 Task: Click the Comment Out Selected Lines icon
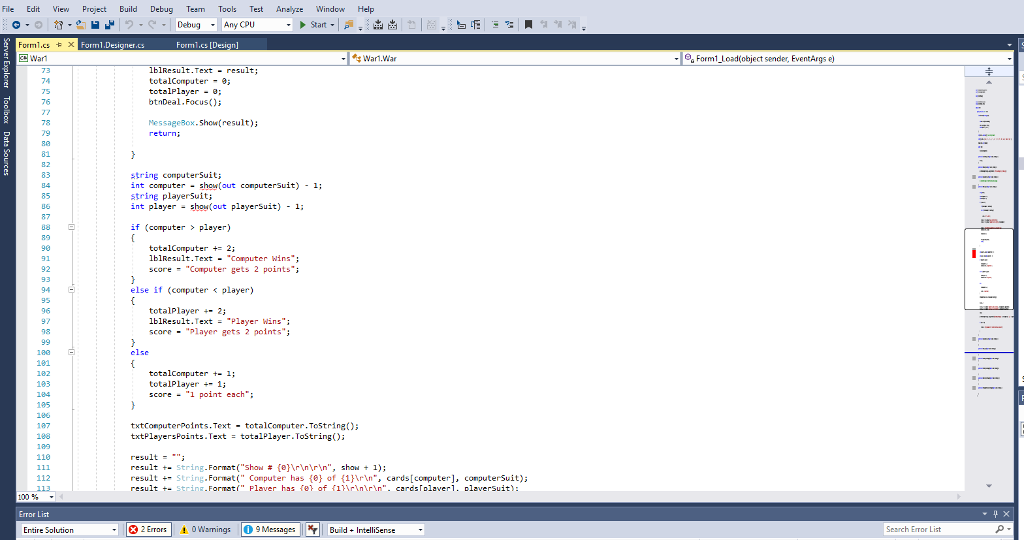pyautogui.click(x=495, y=25)
